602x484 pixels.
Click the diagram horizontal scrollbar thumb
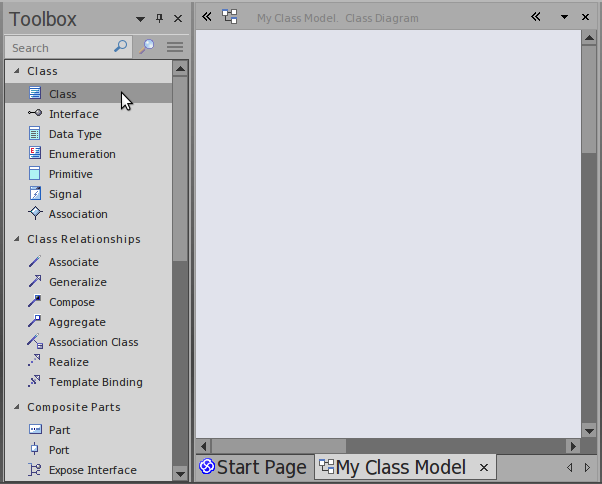[279, 446]
